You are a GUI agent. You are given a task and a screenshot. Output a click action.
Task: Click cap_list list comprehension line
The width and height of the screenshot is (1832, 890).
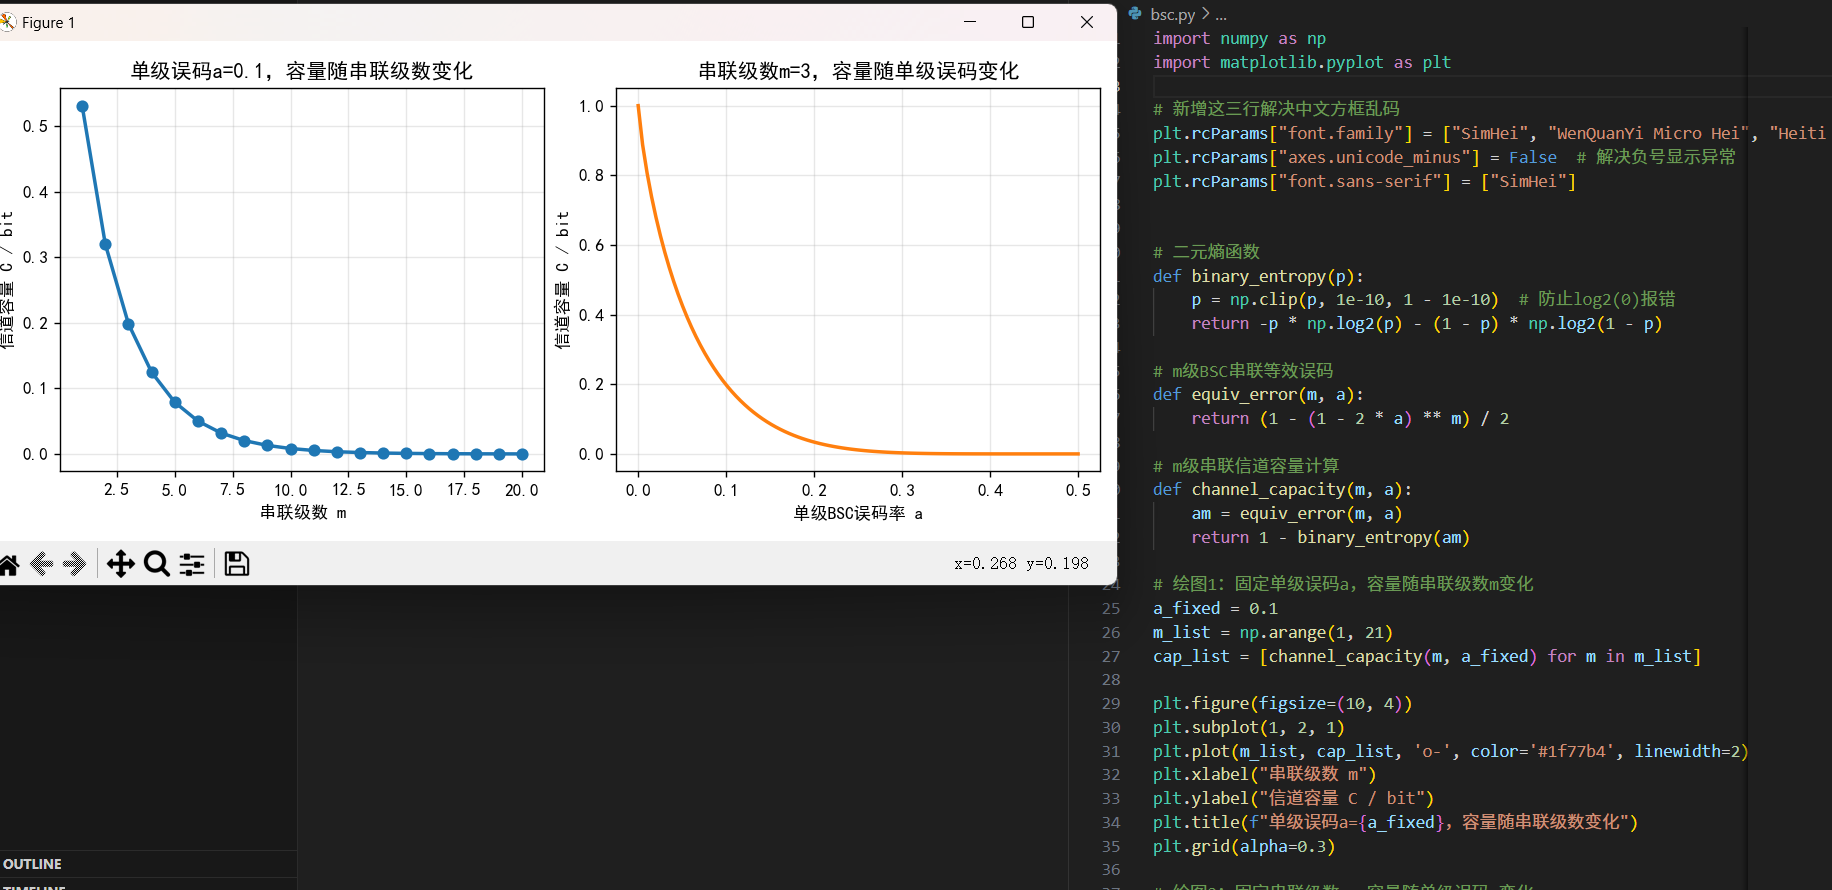tap(1427, 656)
